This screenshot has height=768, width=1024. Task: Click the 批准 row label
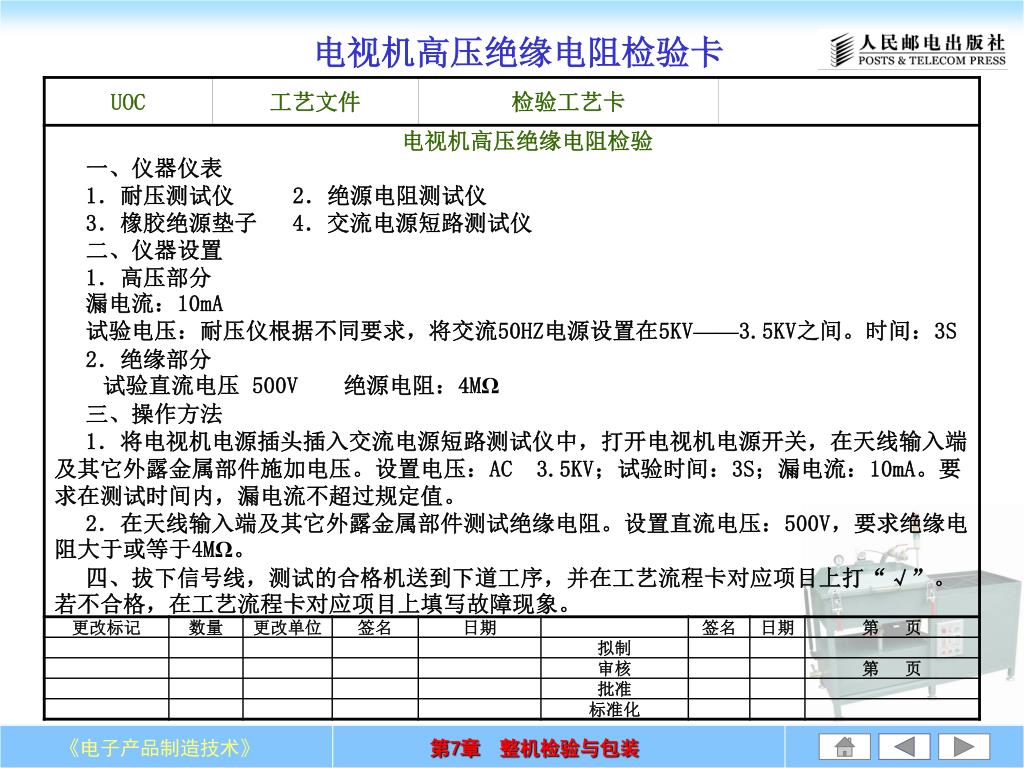coord(614,689)
